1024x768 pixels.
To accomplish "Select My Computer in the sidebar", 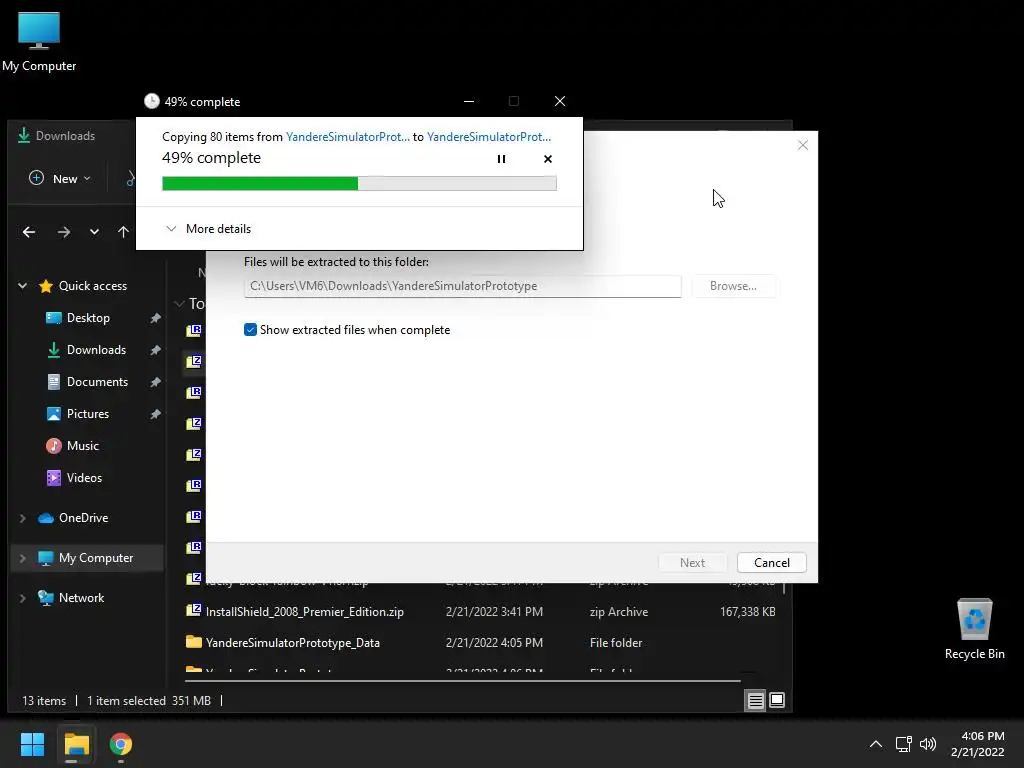I will [95, 558].
